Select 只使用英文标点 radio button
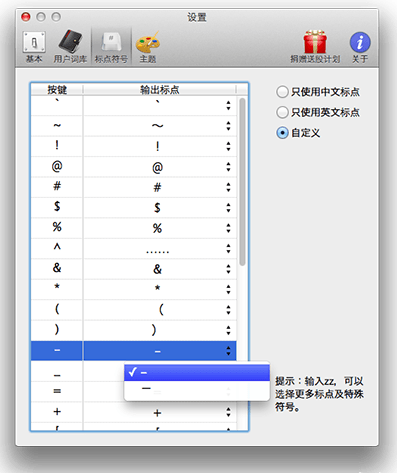This screenshot has width=397, height=473. 282,112
